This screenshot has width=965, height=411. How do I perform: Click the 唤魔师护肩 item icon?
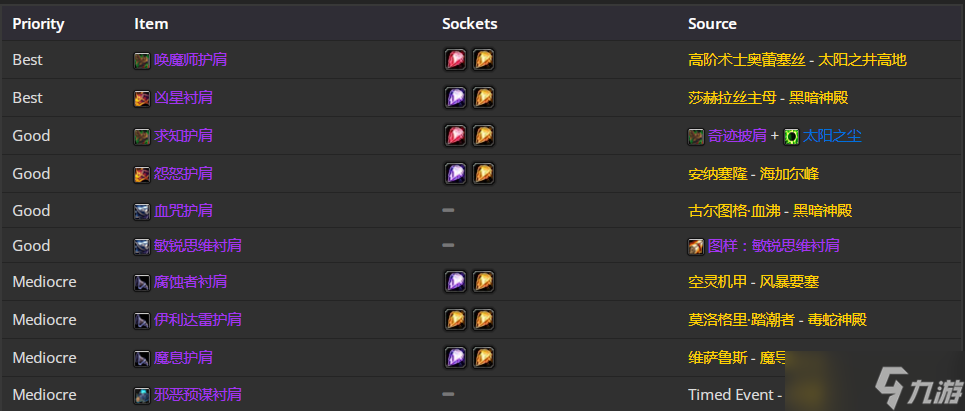(142, 60)
